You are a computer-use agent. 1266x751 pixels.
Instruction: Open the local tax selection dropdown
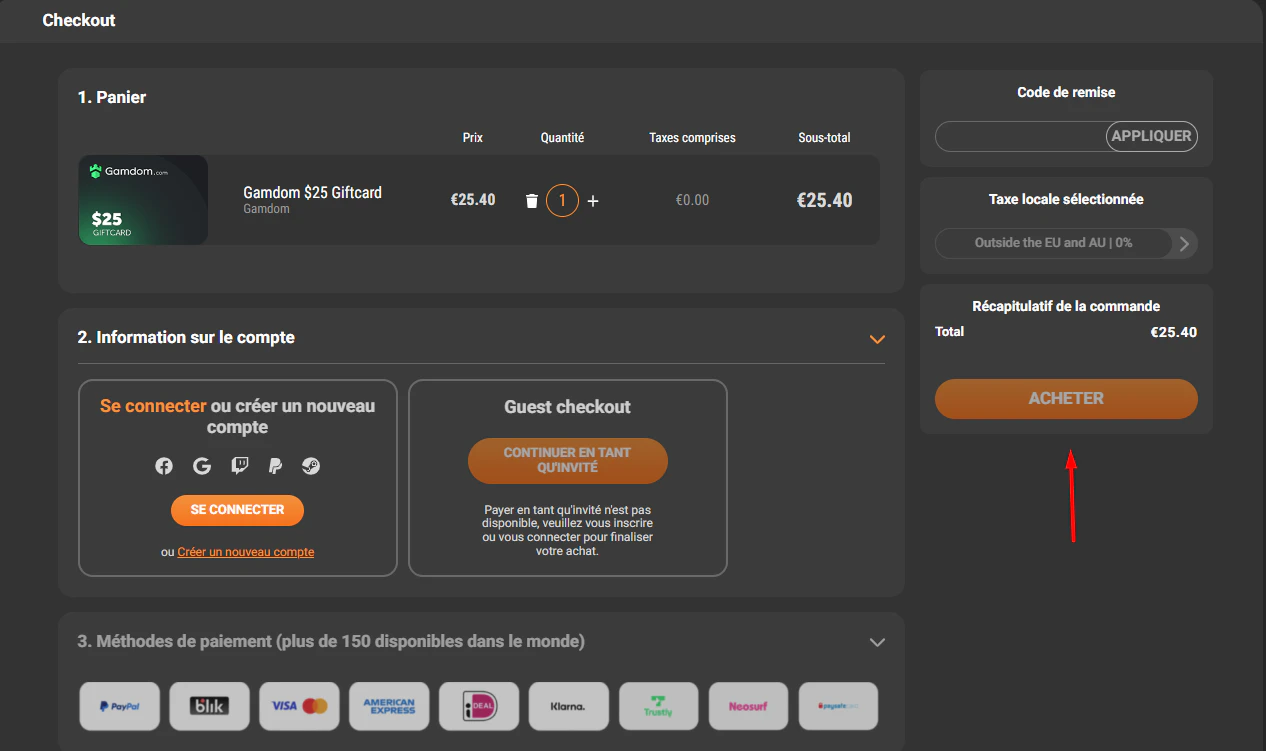(1066, 243)
